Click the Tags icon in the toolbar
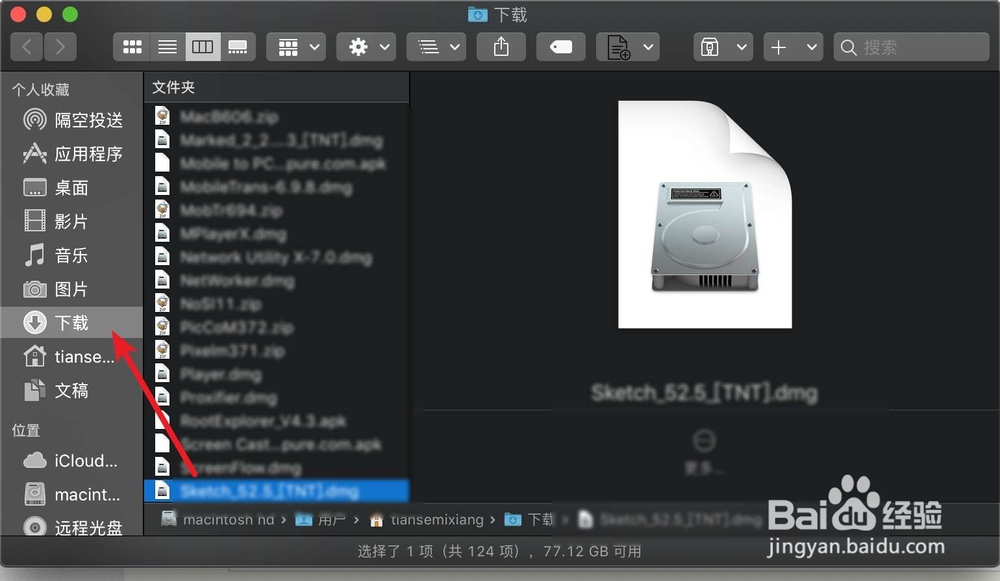This screenshot has width=1000, height=581. tap(560, 46)
